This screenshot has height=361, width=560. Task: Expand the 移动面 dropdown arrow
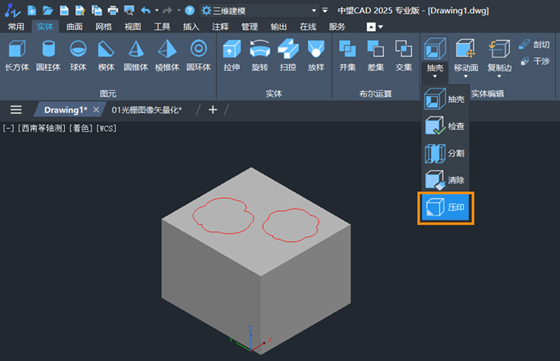(x=466, y=76)
